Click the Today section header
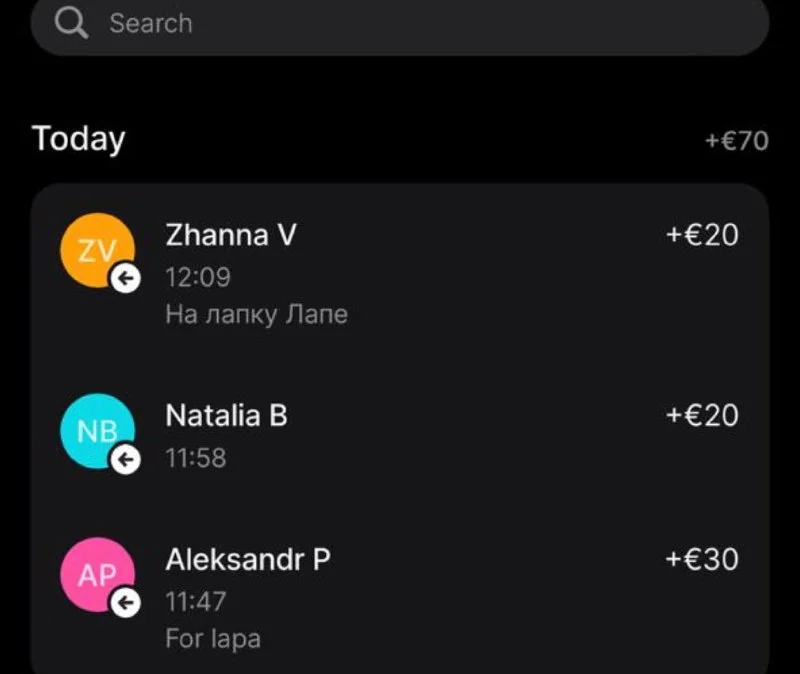The image size is (800, 674). (x=79, y=139)
